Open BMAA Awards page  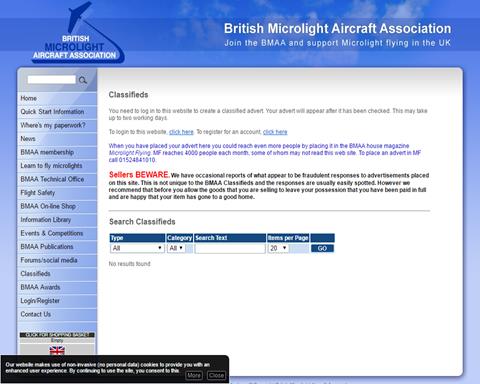pyautogui.click(x=57, y=287)
